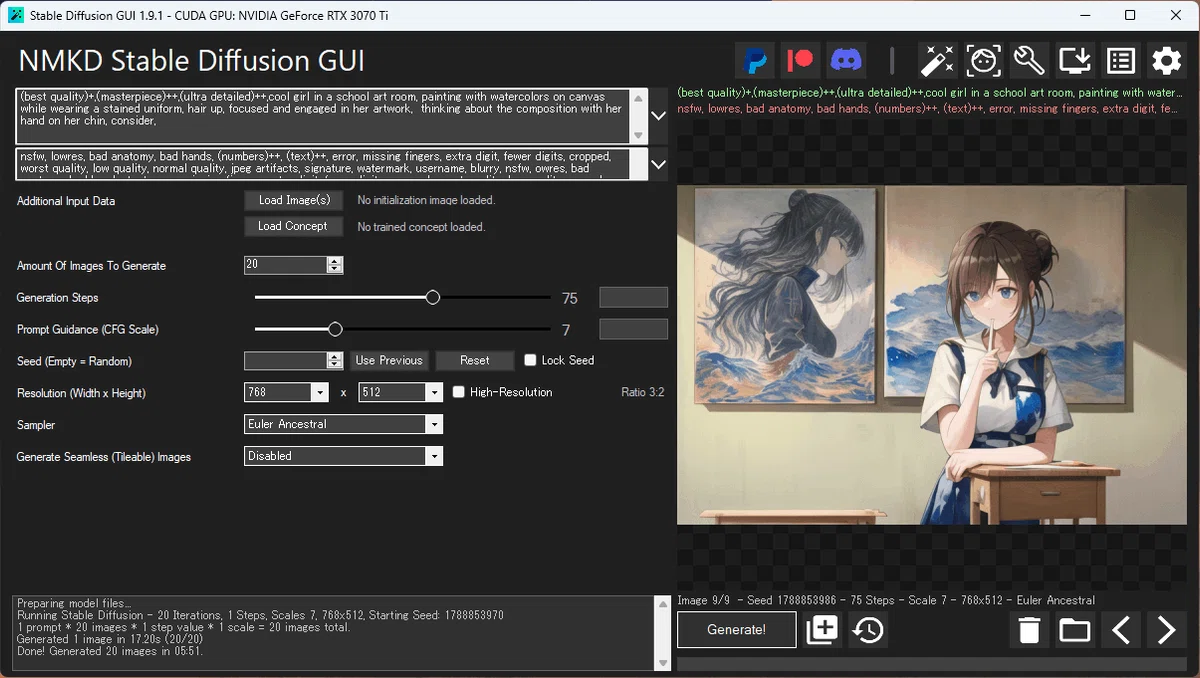Show the next generated image
This screenshot has height=678, width=1200.
point(1167,630)
